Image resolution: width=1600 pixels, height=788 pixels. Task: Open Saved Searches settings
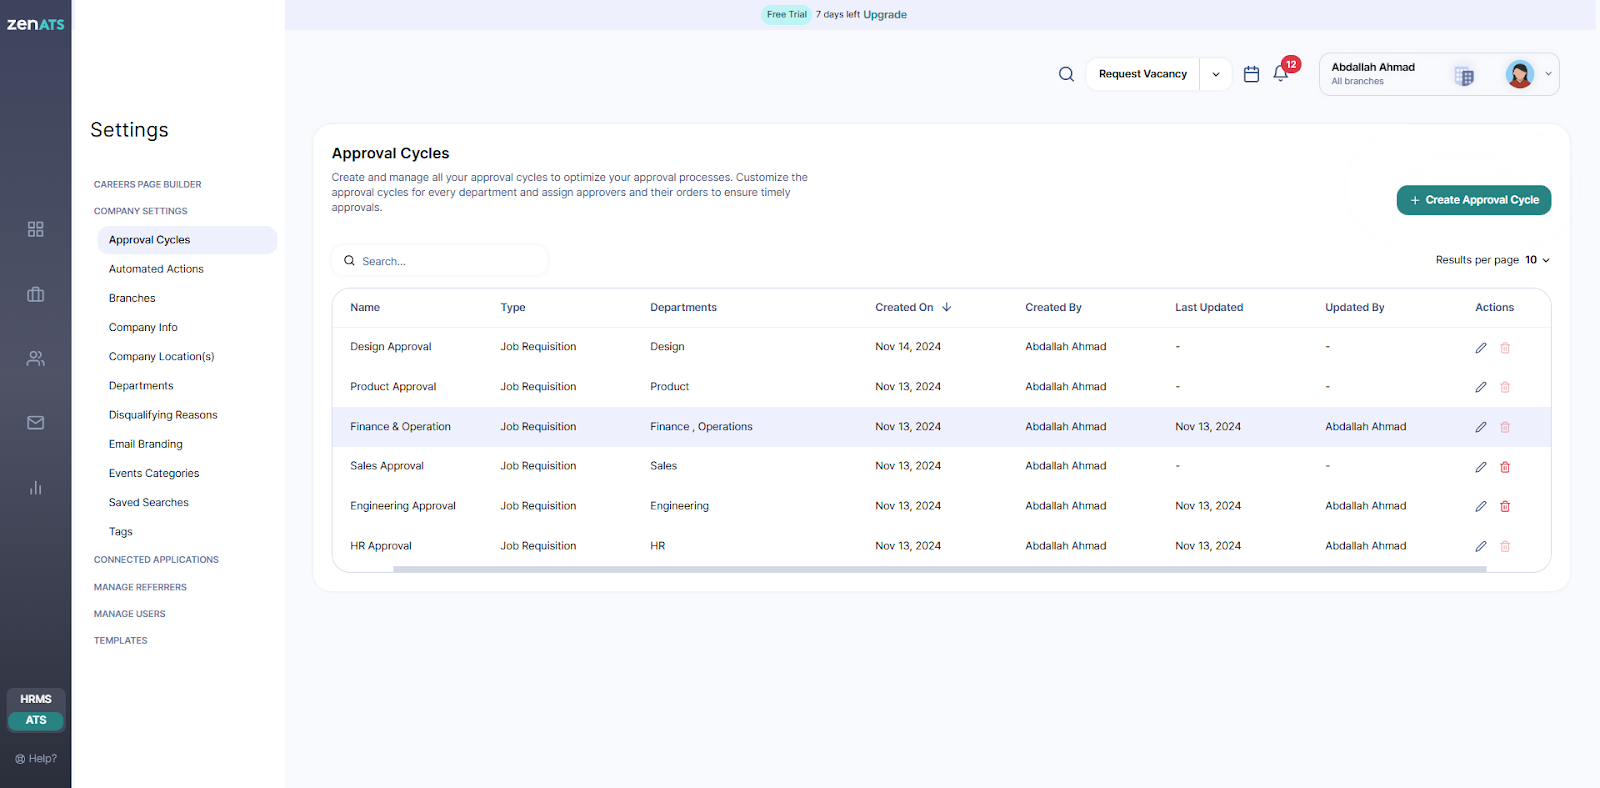click(x=149, y=503)
